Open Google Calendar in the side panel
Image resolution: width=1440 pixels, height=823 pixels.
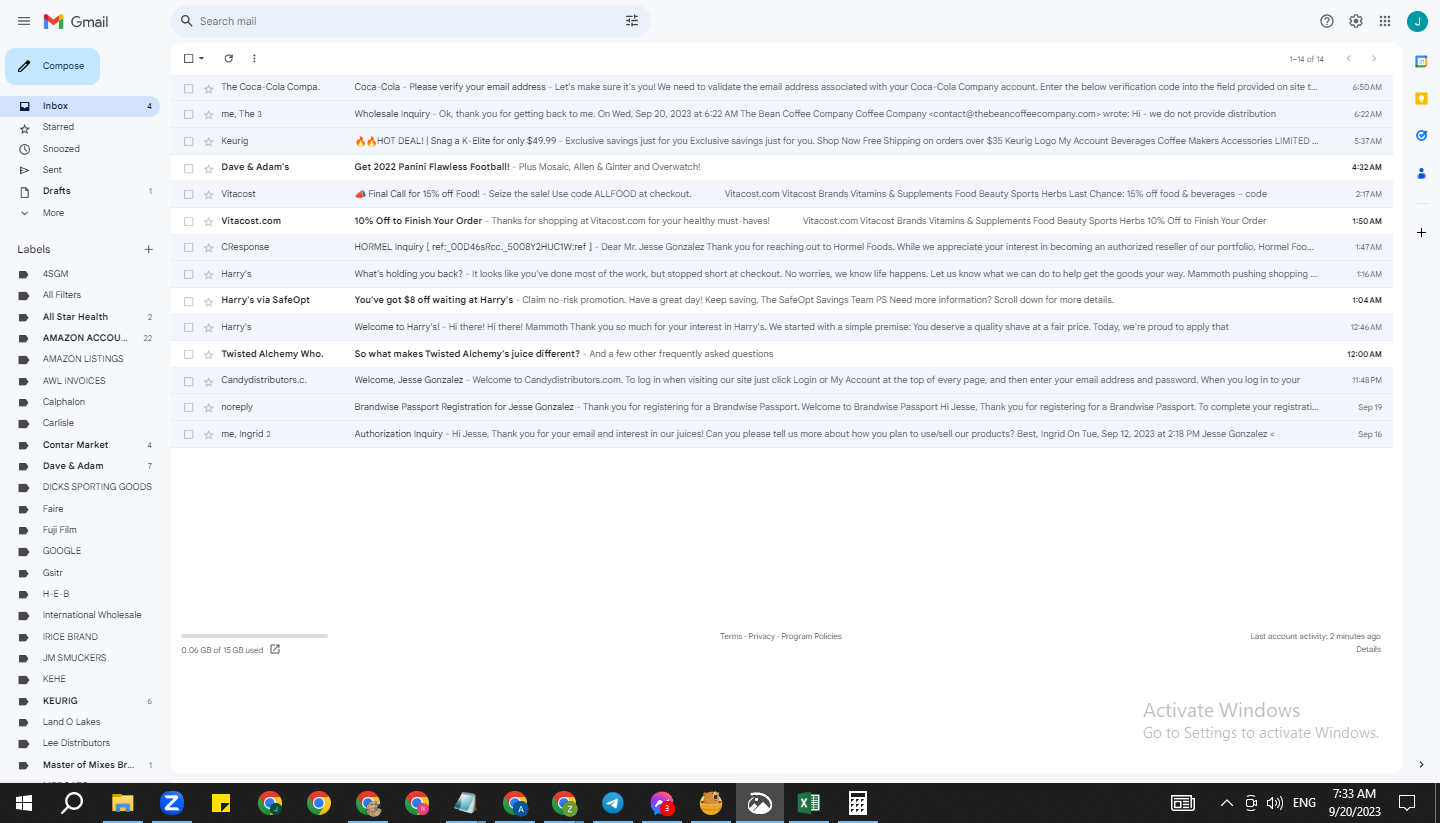[1421, 62]
